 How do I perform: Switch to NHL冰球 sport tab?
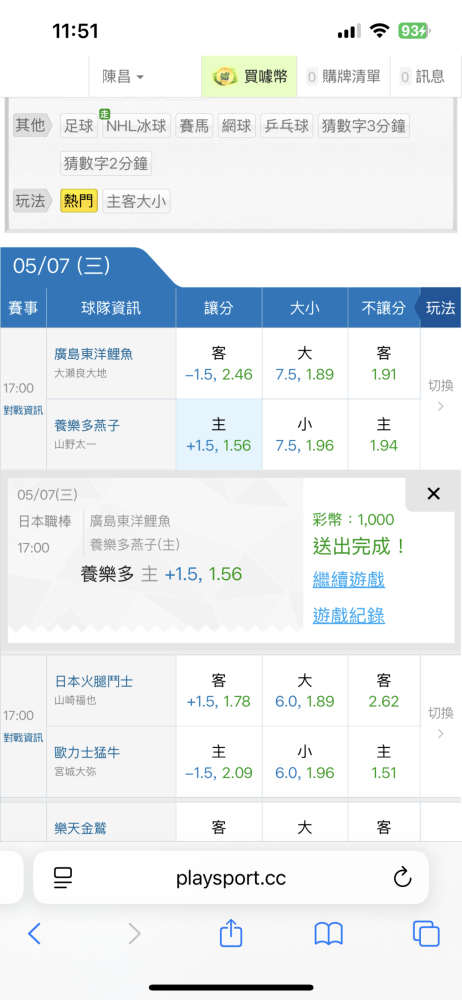(136, 126)
